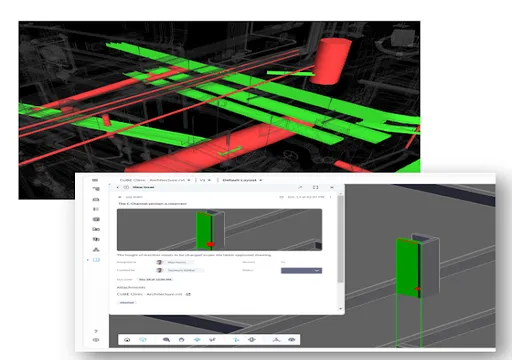512x360 pixels.
Task: Click the Assigned to user chip
Action: click(x=174, y=262)
